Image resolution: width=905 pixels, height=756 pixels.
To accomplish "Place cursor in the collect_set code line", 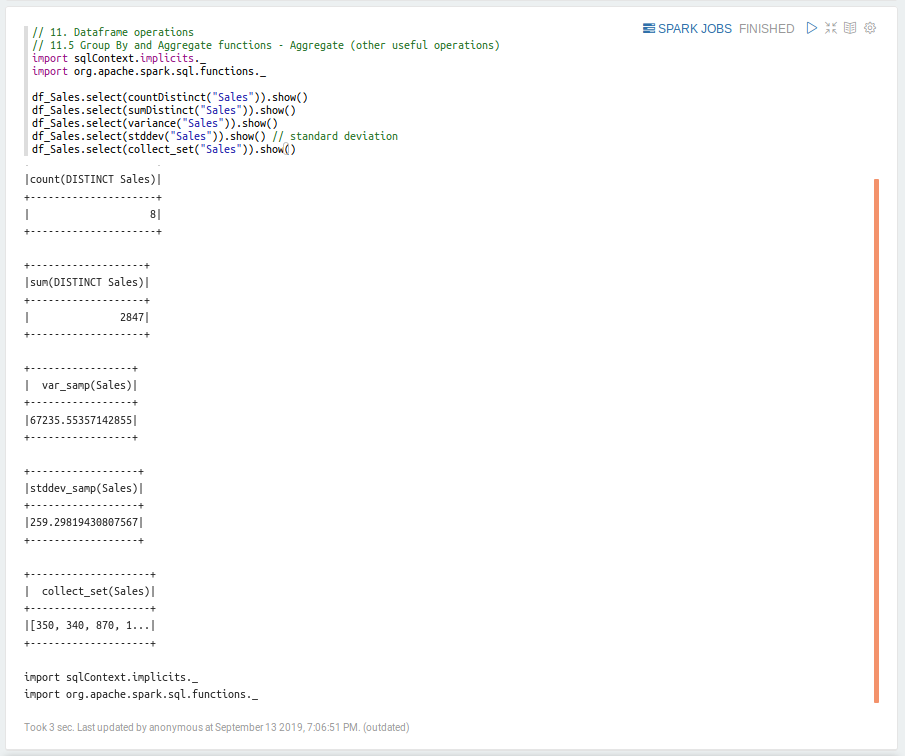I will click(x=164, y=149).
